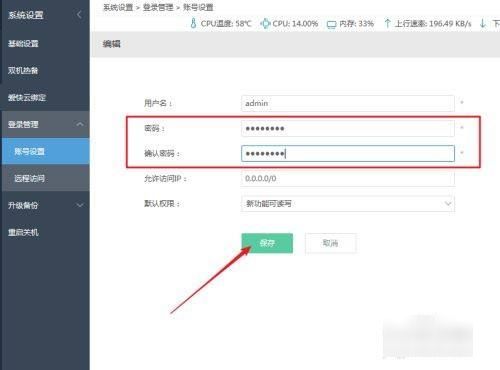Click the memory usage monitor icon
The height and width of the screenshot is (370, 500).
click(331, 24)
